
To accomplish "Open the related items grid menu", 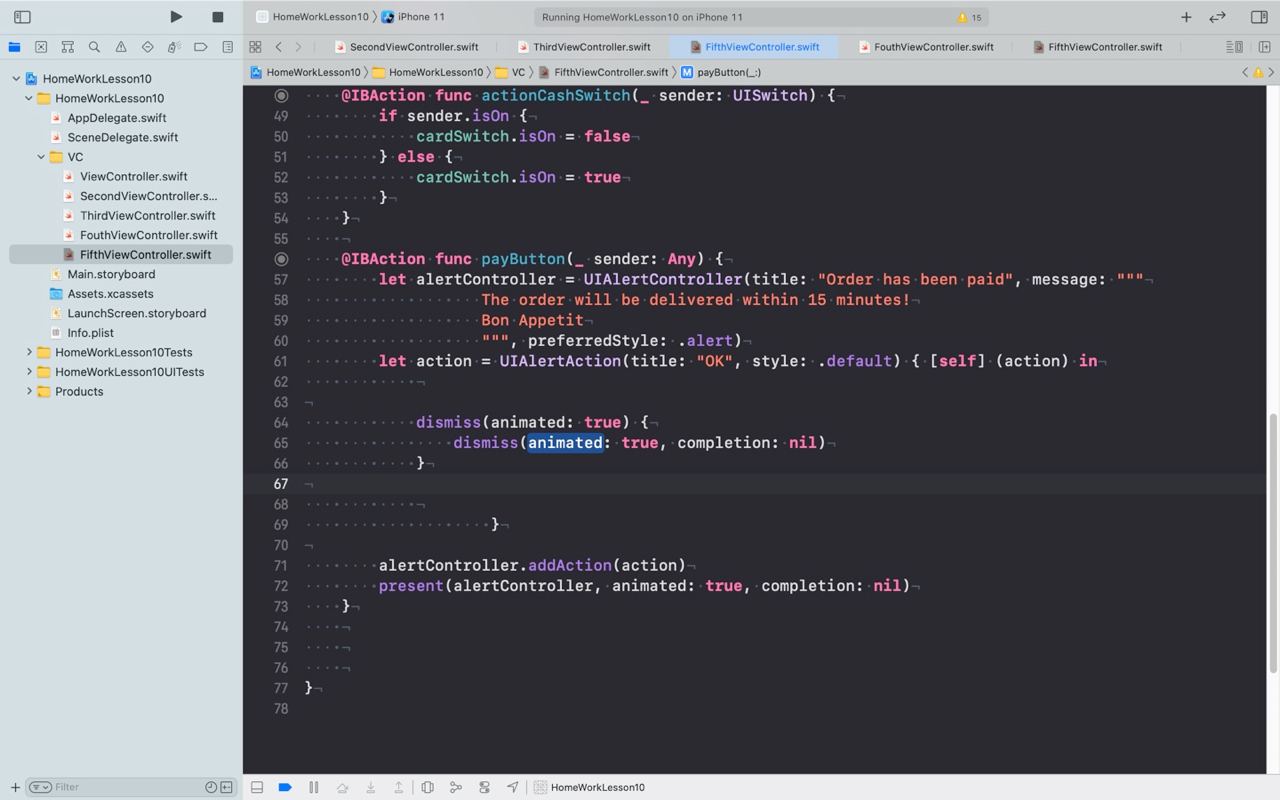I will 255,47.
